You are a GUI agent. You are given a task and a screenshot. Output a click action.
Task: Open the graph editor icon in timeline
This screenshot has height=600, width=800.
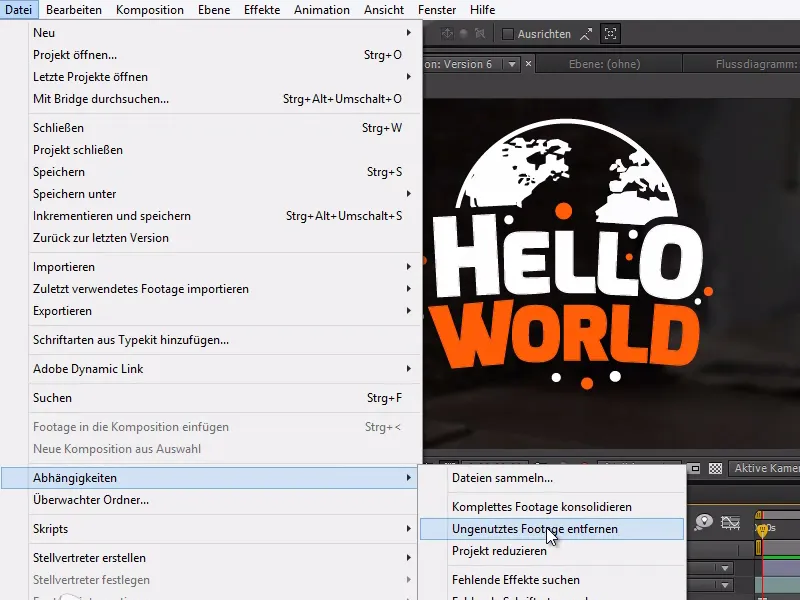point(730,522)
